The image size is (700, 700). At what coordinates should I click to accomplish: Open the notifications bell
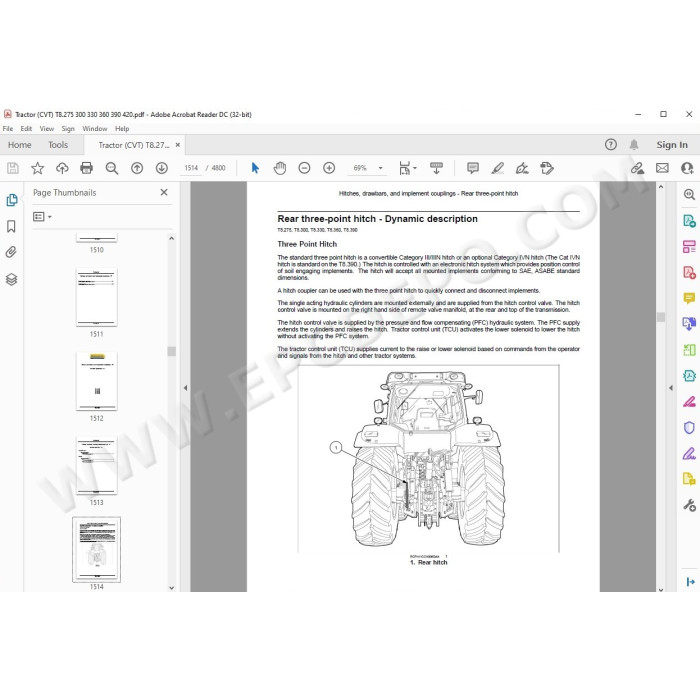[634, 145]
